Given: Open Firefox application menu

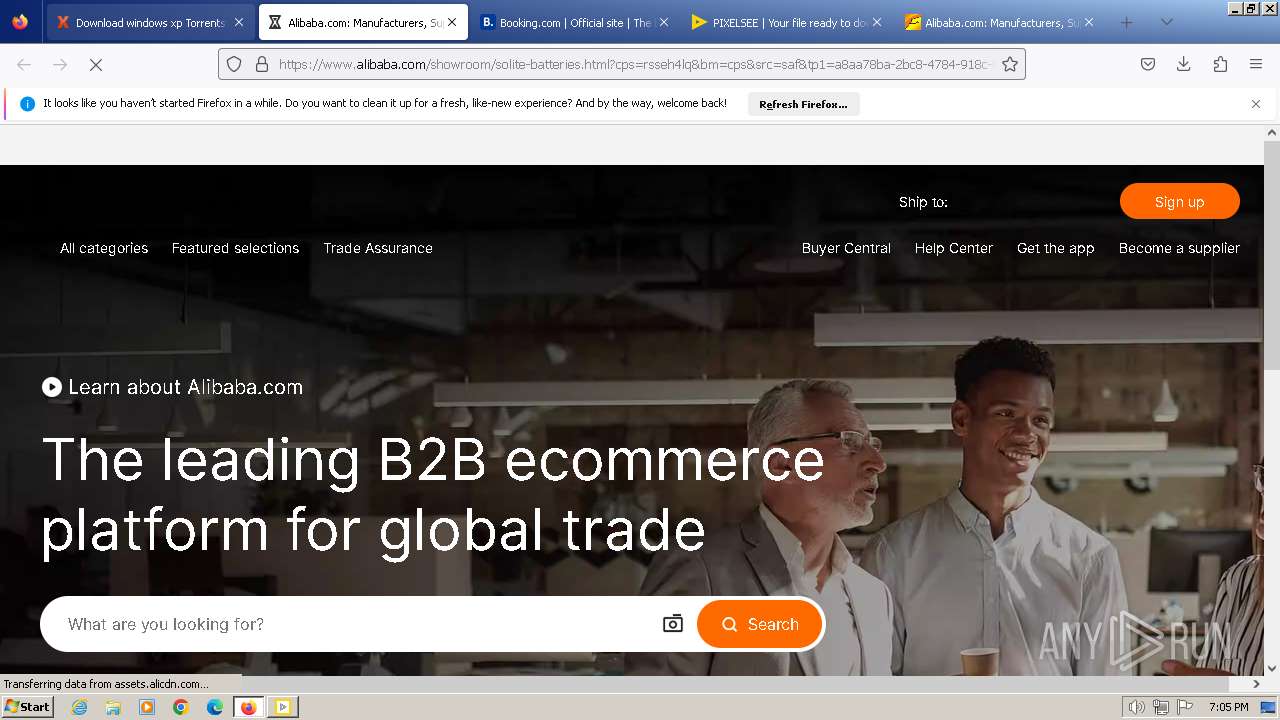Looking at the screenshot, I should point(1256,64).
